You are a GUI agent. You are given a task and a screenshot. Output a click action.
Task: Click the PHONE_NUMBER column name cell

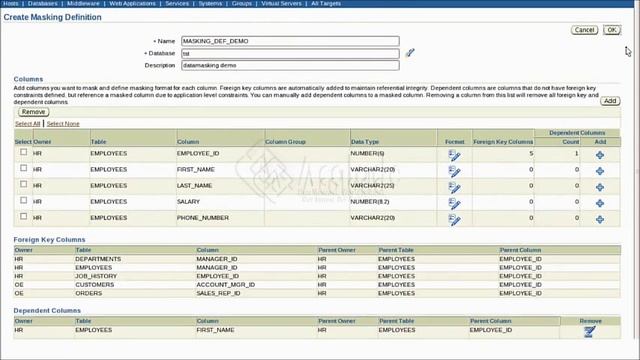203,218
